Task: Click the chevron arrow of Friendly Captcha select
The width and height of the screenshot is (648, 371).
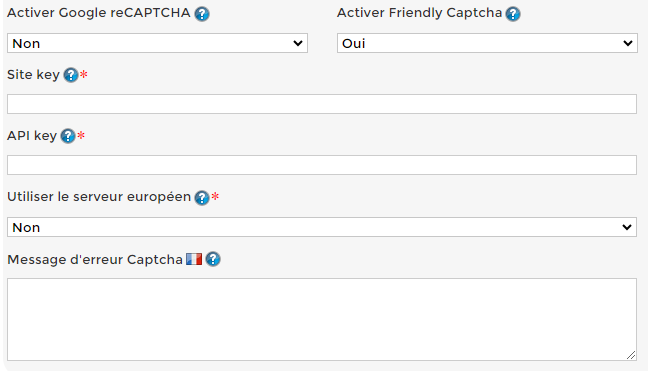Action: [628, 43]
